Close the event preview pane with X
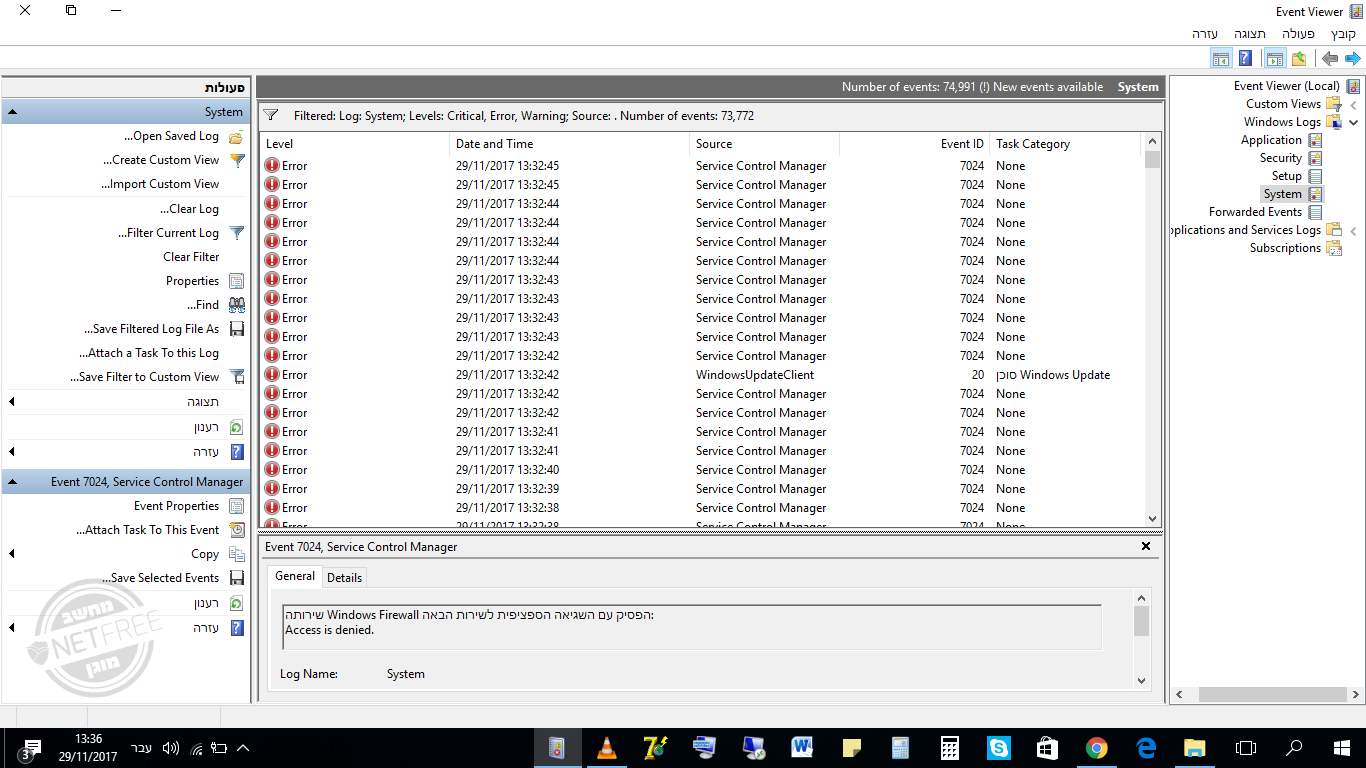This screenshot has height=768, width=1366. (1147, 547)
